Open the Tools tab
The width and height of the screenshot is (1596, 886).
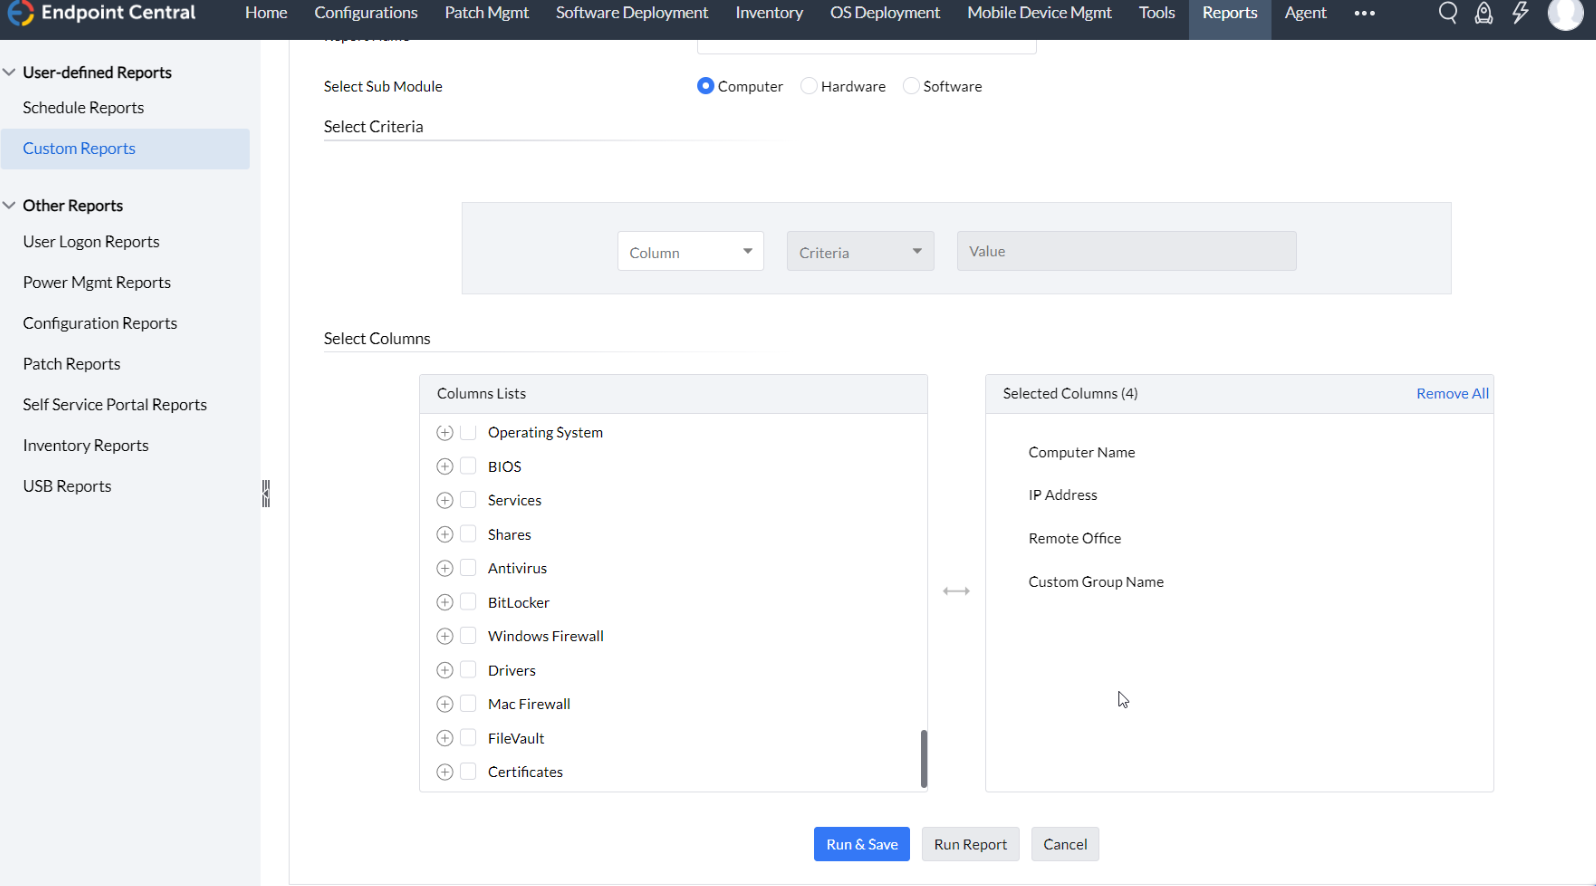(1157, 13)
